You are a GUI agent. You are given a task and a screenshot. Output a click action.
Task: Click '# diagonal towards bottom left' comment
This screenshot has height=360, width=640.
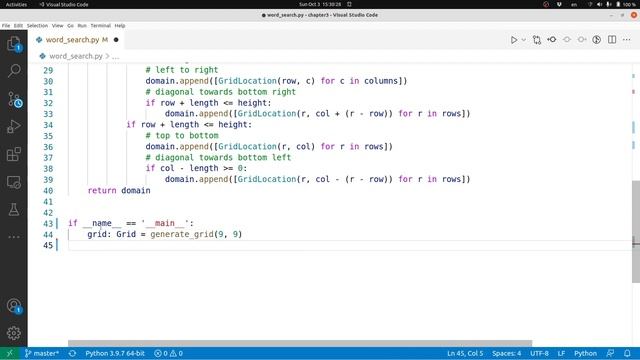(x=218, y=158)
